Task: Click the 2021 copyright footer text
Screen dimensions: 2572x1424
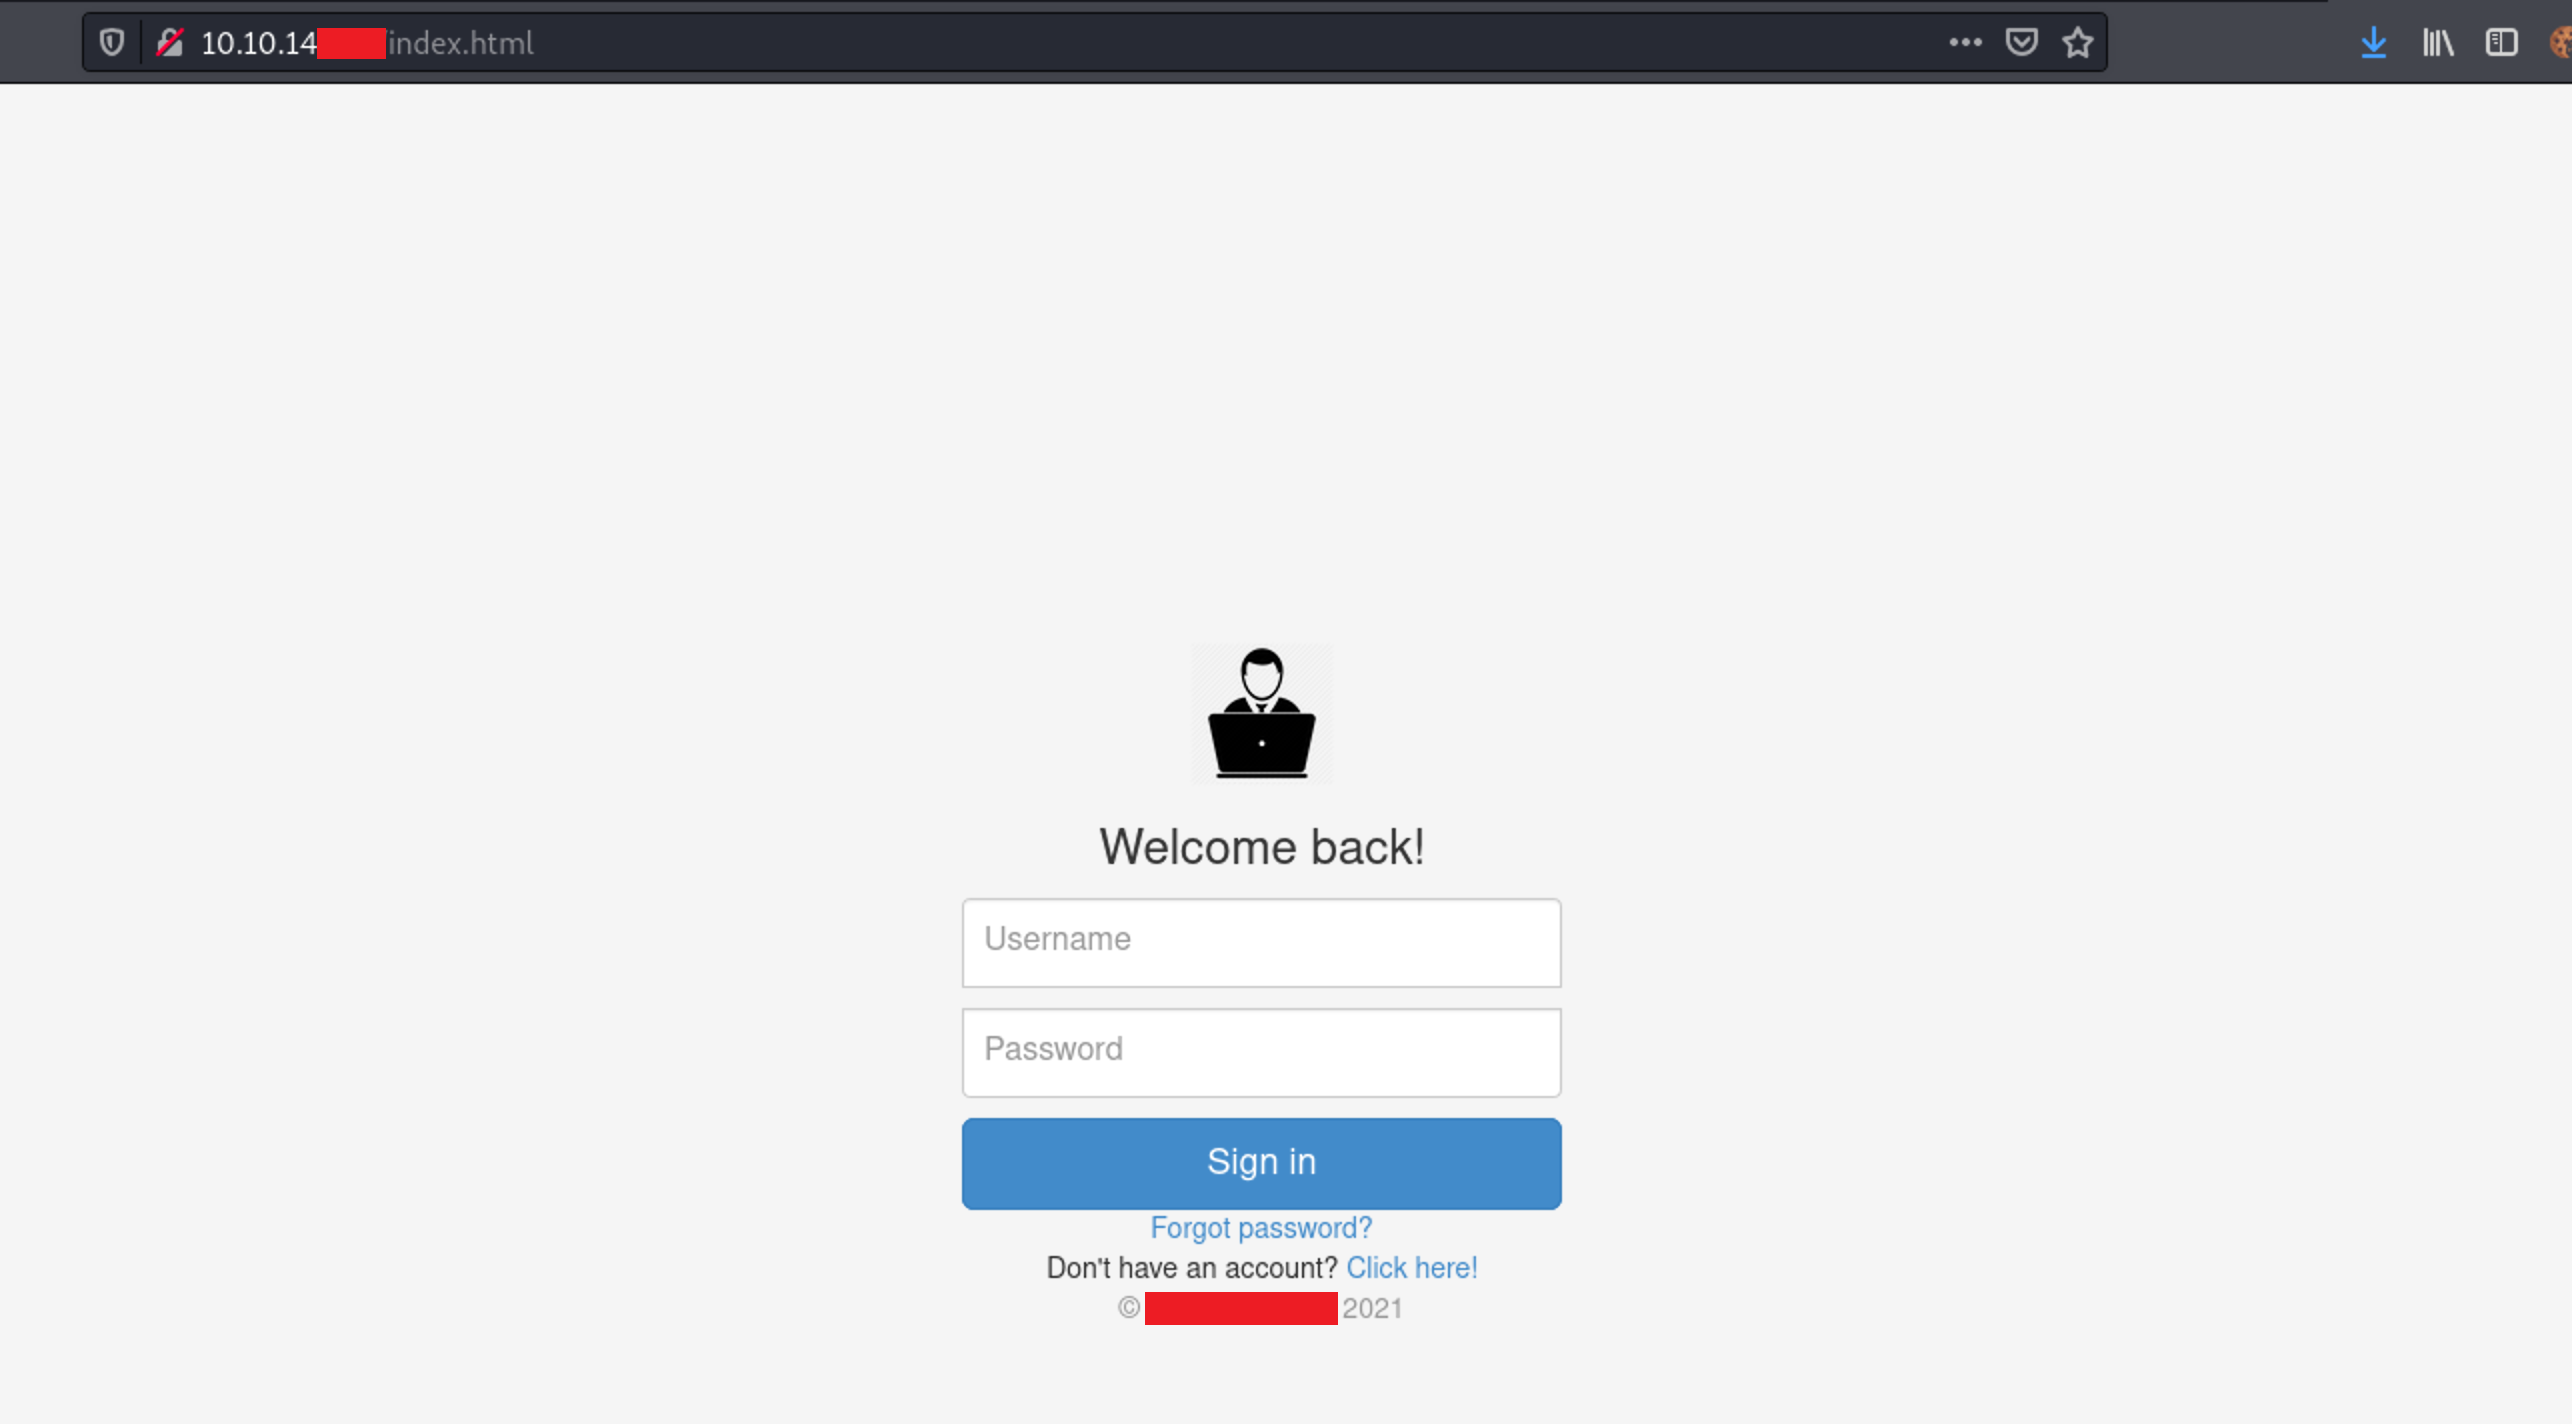Action: click(x=1371, y=1308)
